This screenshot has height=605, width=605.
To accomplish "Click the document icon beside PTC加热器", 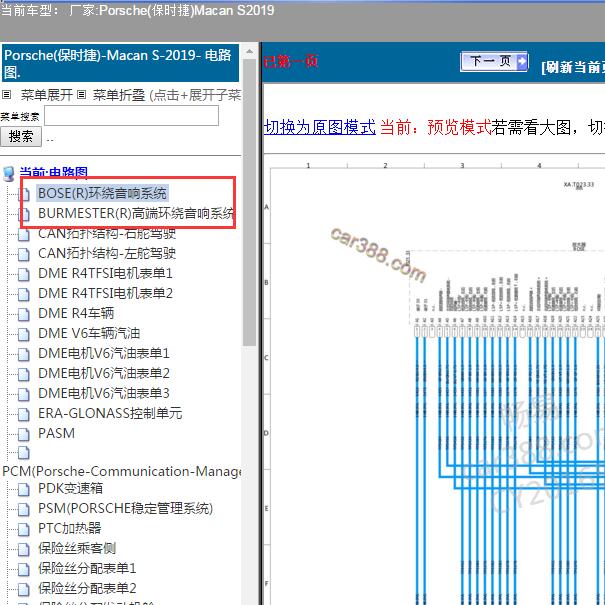I will (x=24, y=529).
